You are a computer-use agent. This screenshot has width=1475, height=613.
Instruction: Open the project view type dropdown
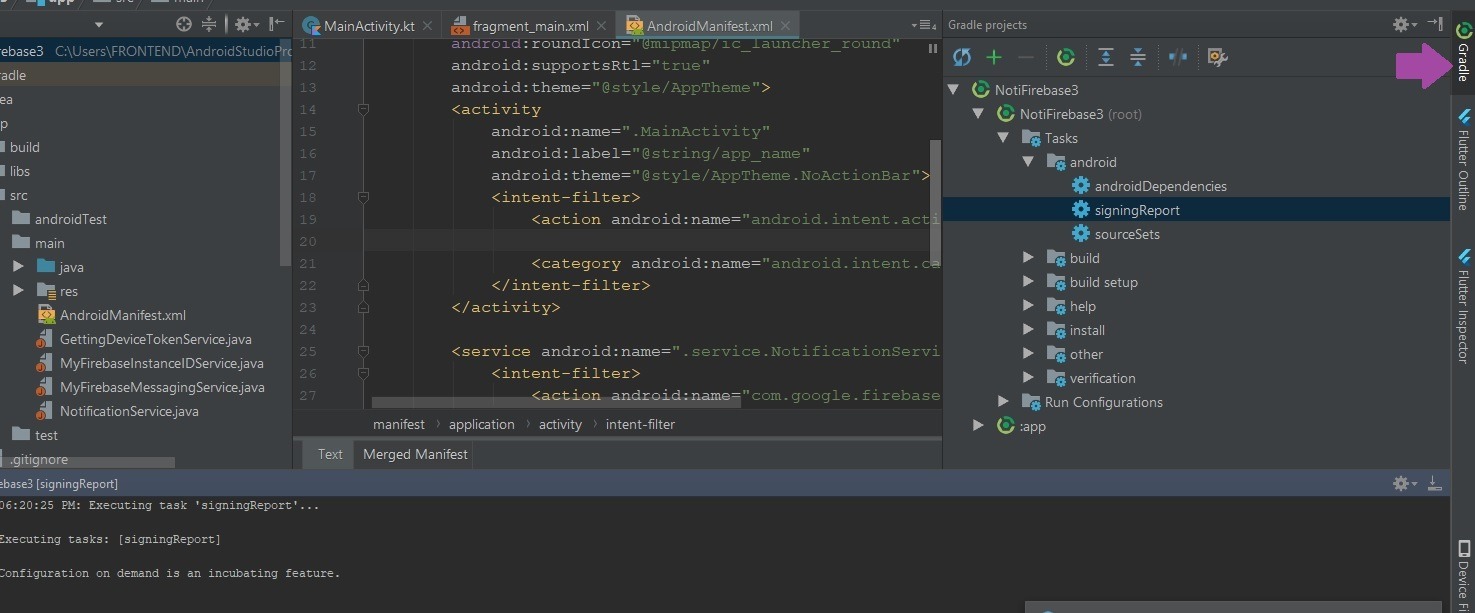[x=98, y=24]
